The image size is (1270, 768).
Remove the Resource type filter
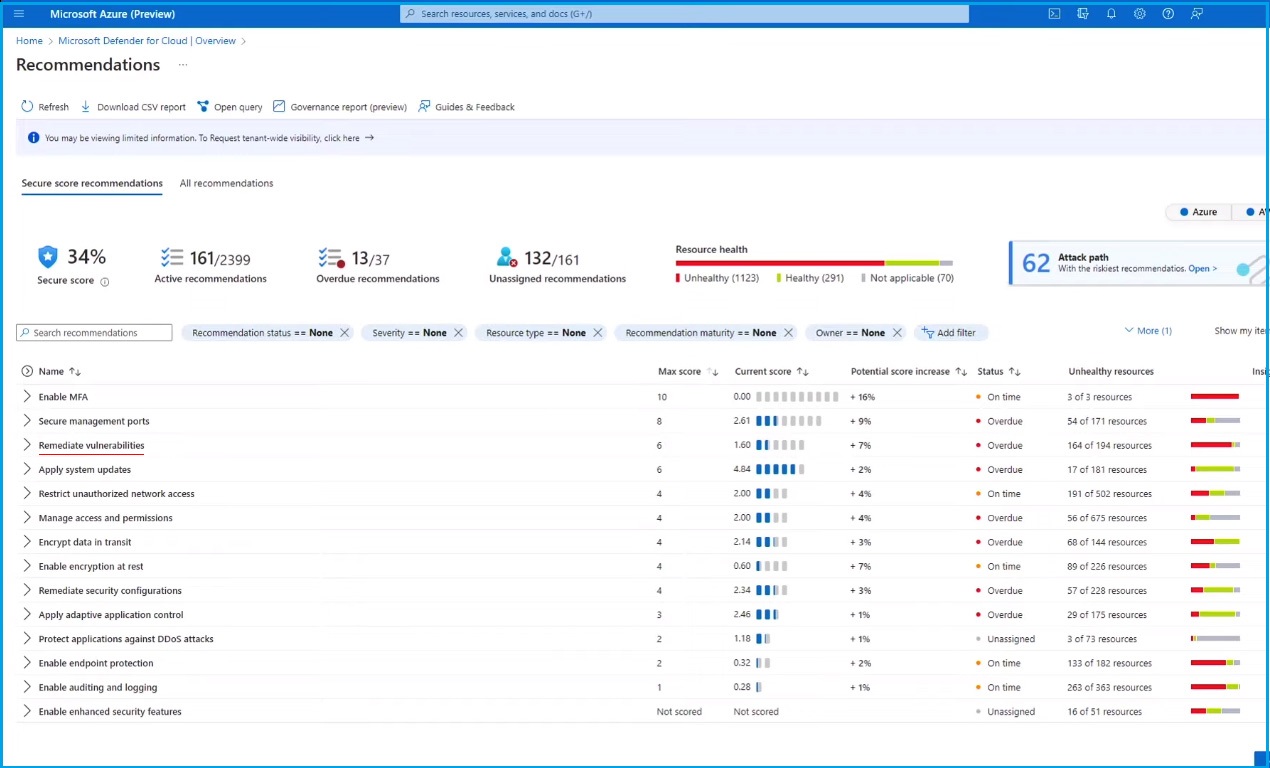click(x=597, y=333)
